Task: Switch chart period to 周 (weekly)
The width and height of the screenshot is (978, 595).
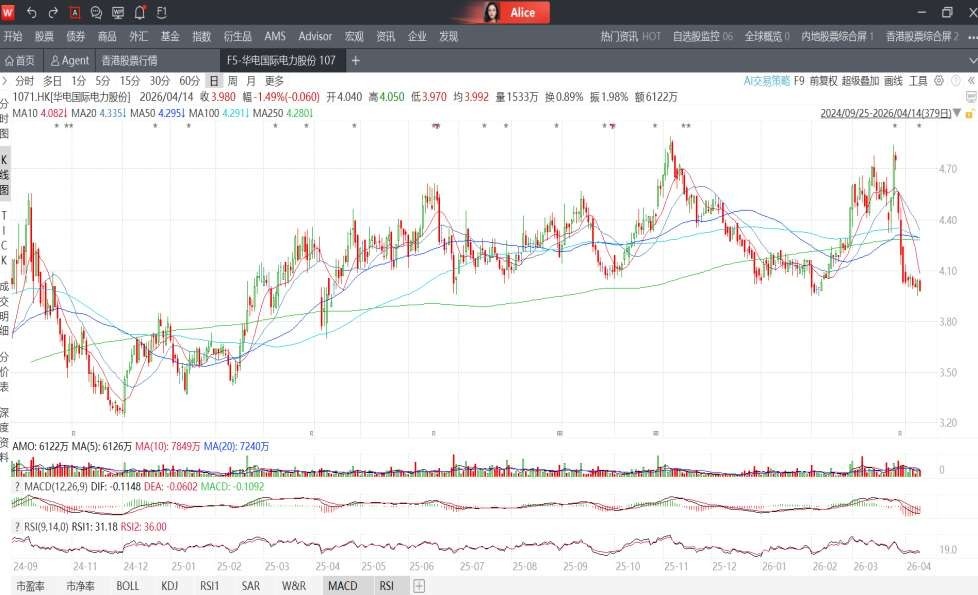Action: pyautogui.click(x=232, y=81)
